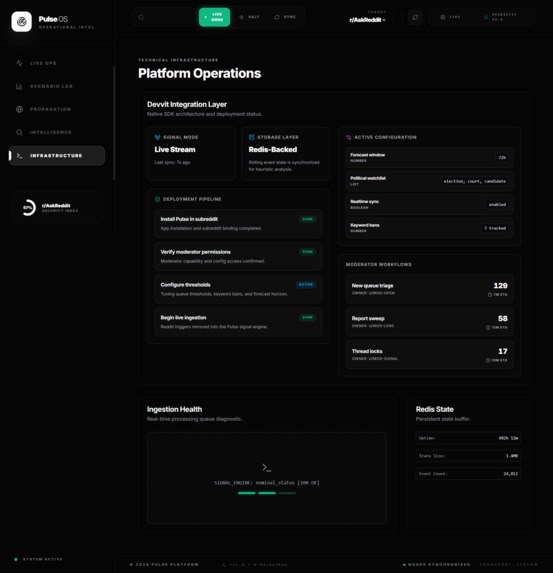Screen dimensions: 553x573
Task: Click the 67% circular security gauge
Action: [x=28, y=208]
